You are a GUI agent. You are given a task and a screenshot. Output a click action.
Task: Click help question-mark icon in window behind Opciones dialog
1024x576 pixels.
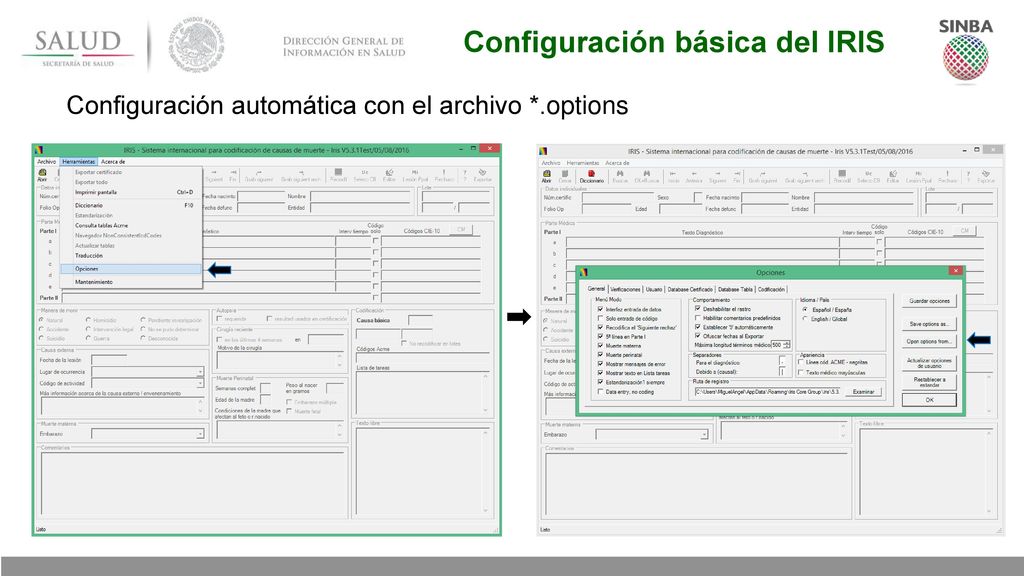click(x=968, y=176)
